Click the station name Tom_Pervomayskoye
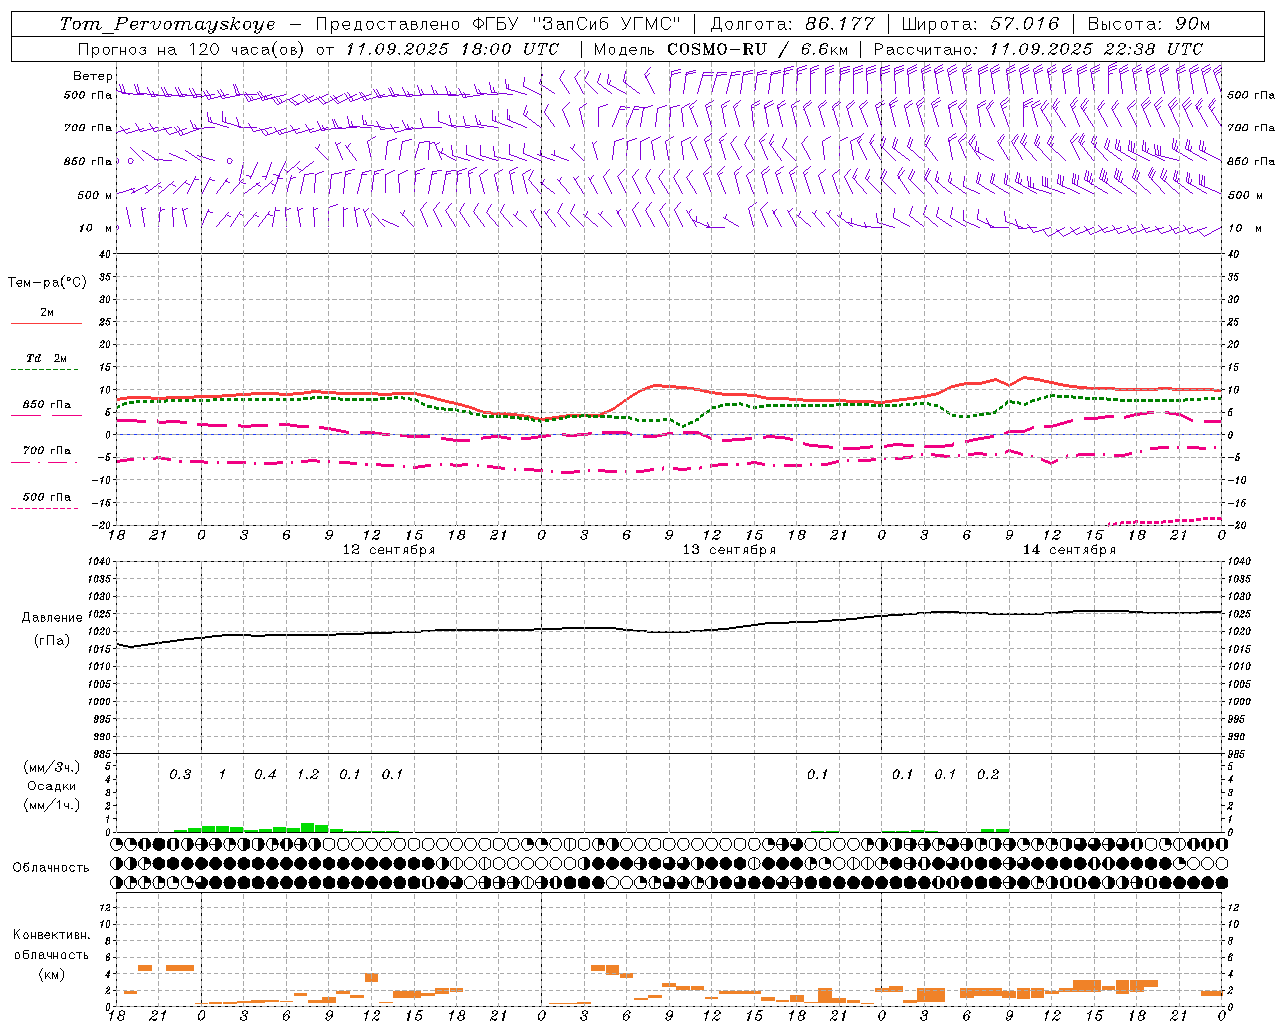The width and height of the screenshot is (1280, 1024). (x=167, y=24)
